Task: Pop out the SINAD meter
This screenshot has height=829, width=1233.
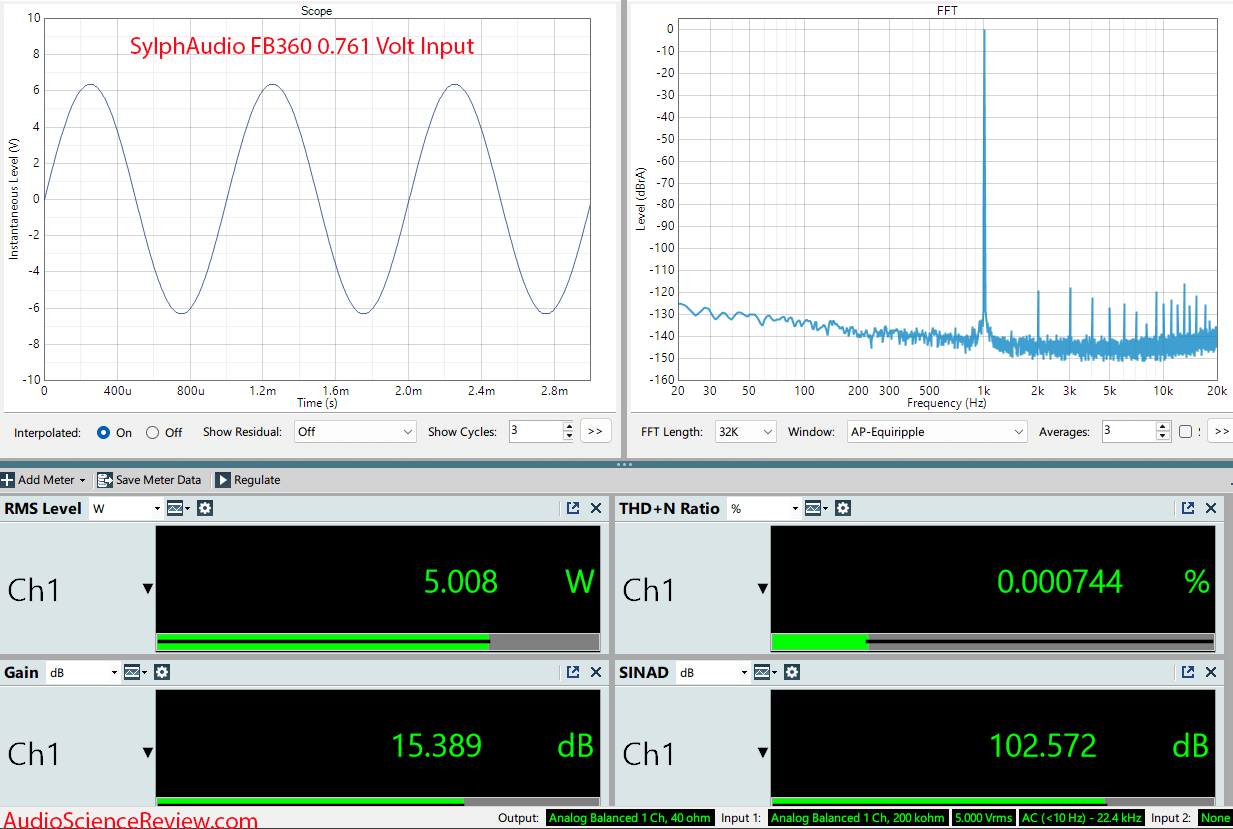Action: (x=1188, y=672)
